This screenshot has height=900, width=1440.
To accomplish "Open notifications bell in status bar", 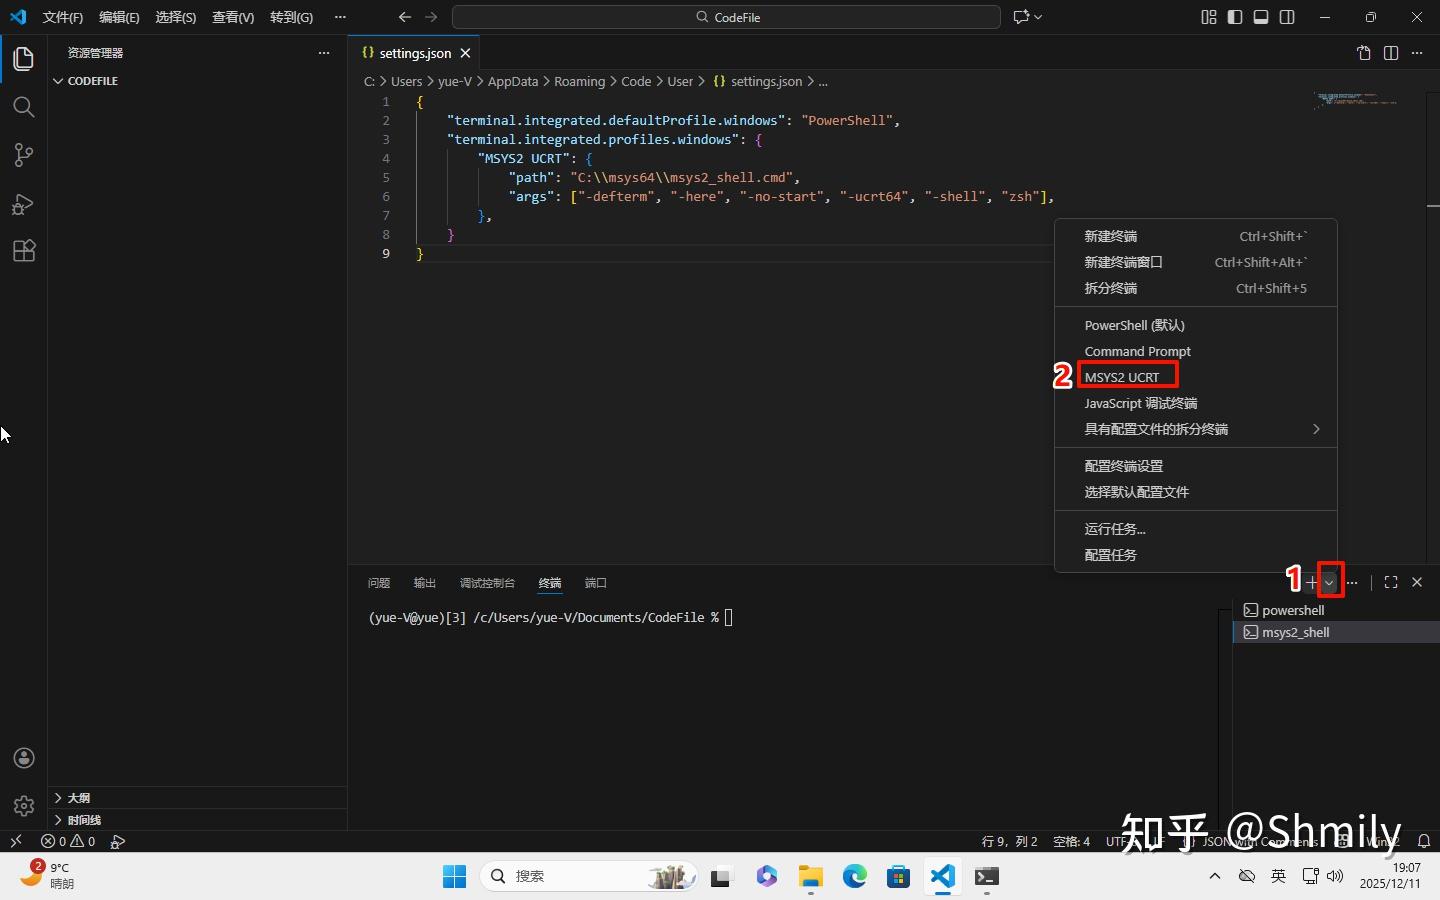I will (x=1425, y=841).
